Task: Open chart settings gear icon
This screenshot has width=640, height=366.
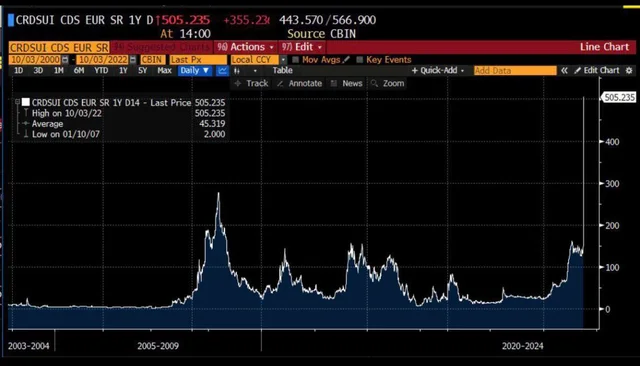Action: [629, 70]
